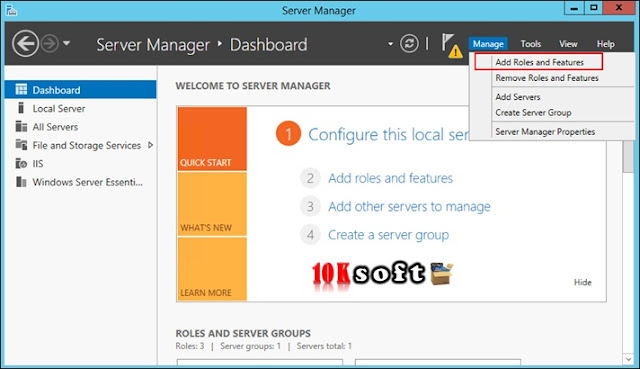Open the notifications flag icon
Viewport: 640px width, 369px height.
tap(451, 45)
